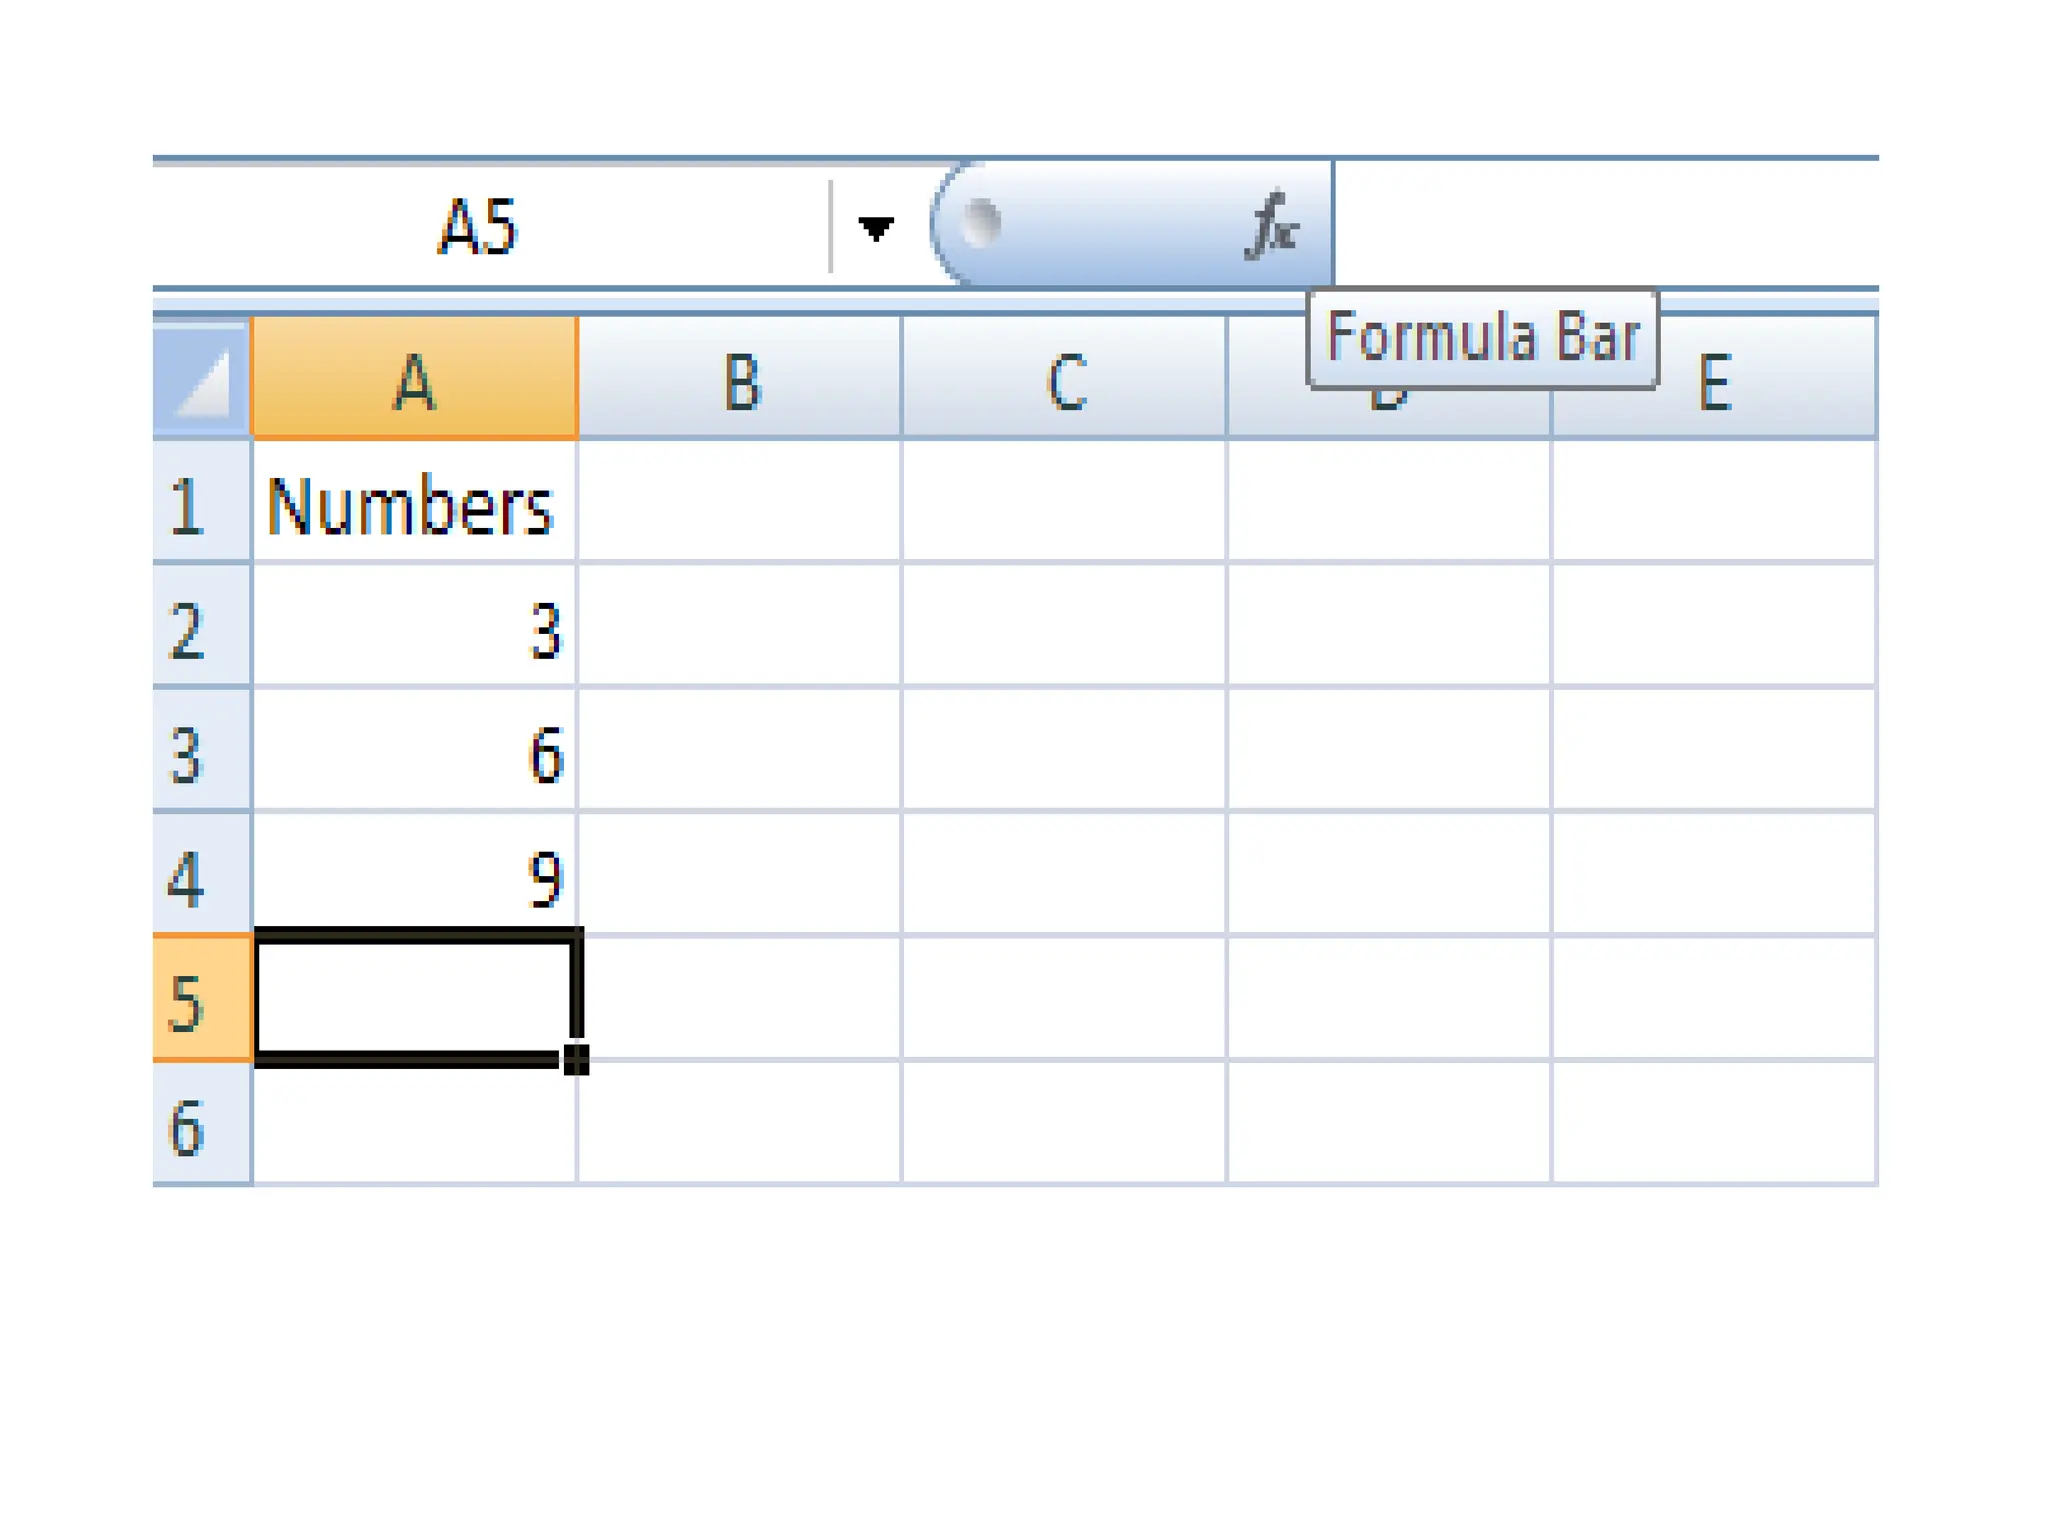This screenshot has height=1536, width=2048.
Task: Click the round formula bar resize handle
Action: tap(981, 222)
